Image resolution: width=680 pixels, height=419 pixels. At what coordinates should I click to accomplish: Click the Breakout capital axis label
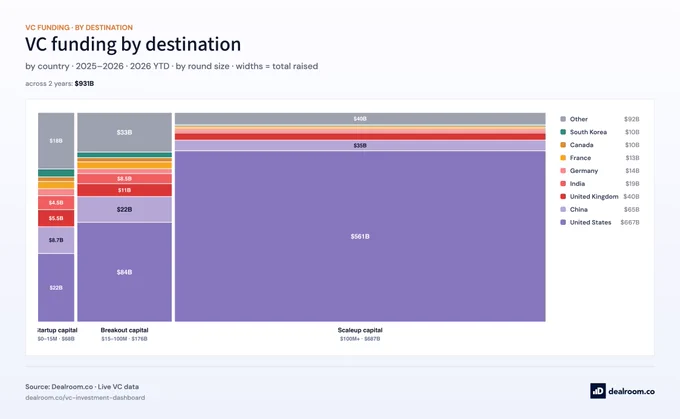124,330
